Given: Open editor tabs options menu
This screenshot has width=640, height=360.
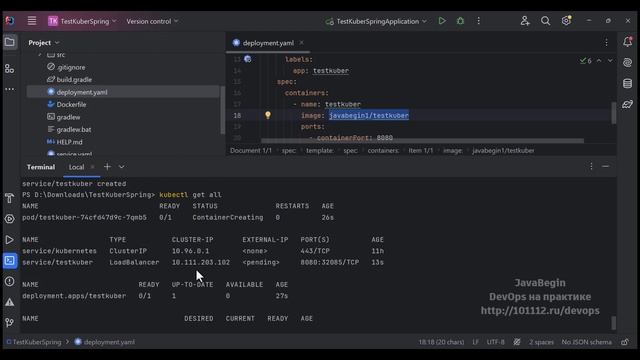Looking at the screenshot, I should pos(606,42).
